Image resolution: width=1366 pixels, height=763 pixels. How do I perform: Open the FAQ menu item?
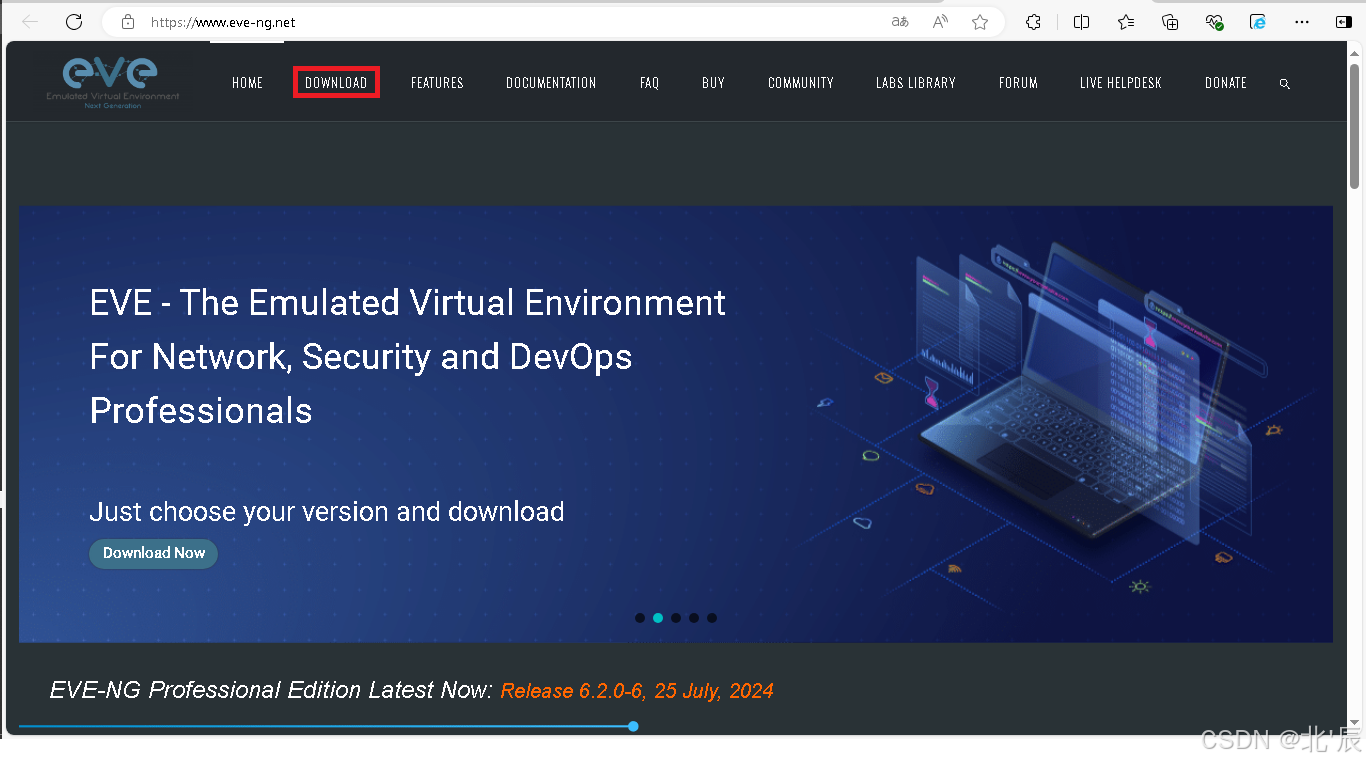650,83
